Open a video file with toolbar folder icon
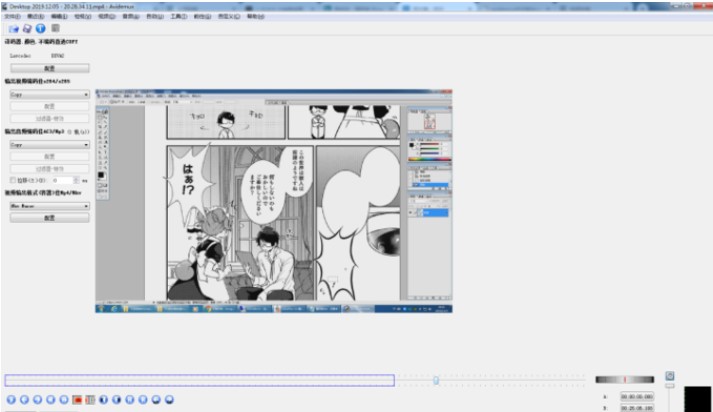 point(14,29)
